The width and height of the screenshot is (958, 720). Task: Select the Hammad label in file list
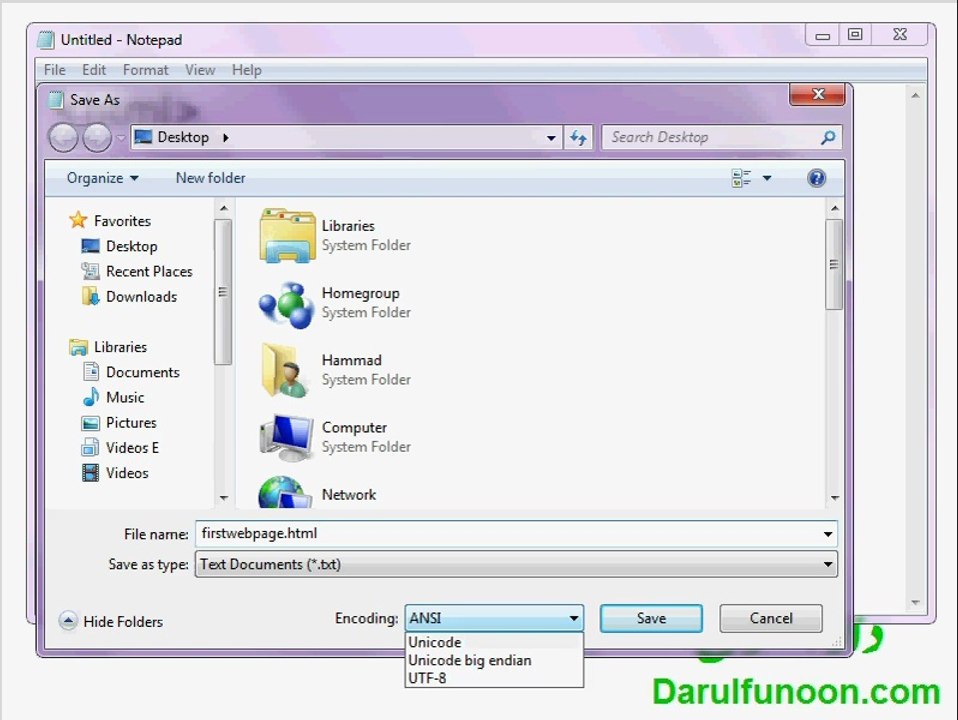click(352, 360)
